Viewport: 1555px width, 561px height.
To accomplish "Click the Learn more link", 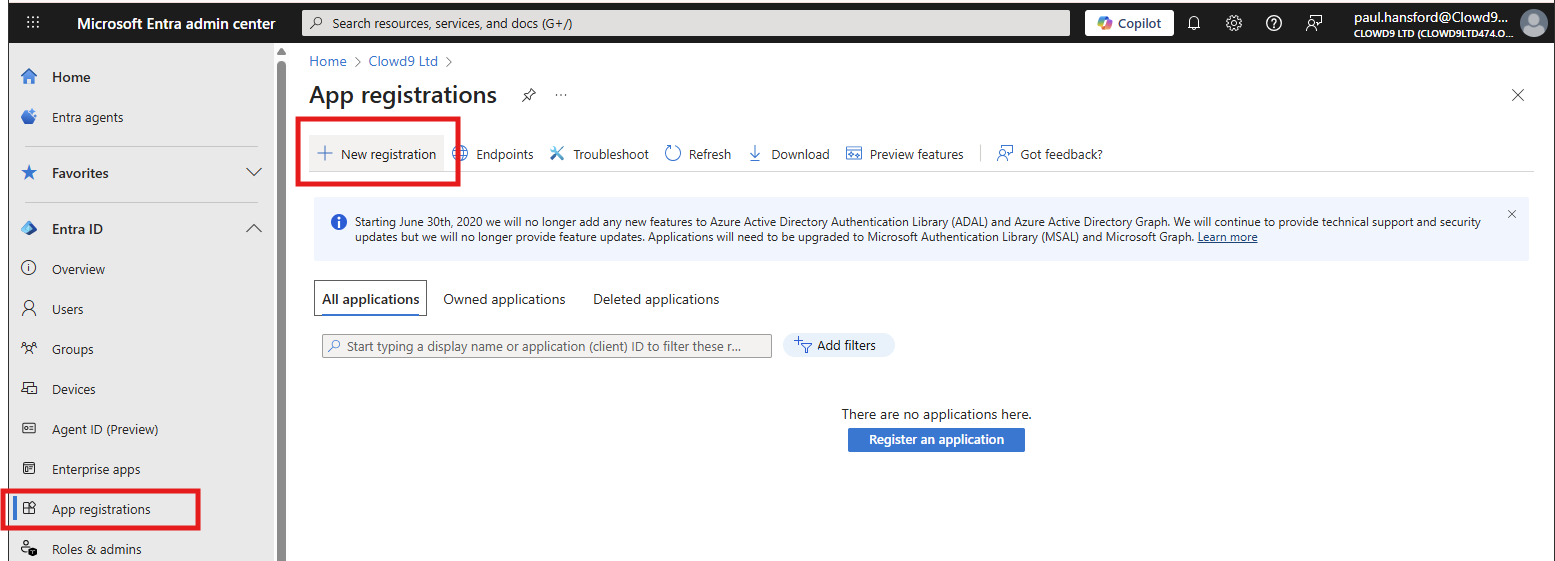I will (1227, 237).
